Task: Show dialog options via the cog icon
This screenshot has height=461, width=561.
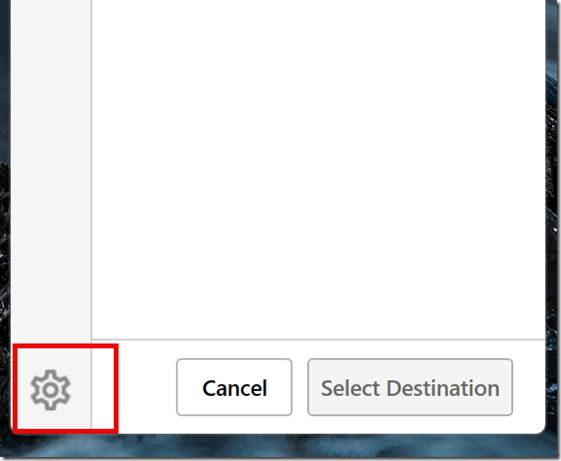Action: (x=50, y=390)
